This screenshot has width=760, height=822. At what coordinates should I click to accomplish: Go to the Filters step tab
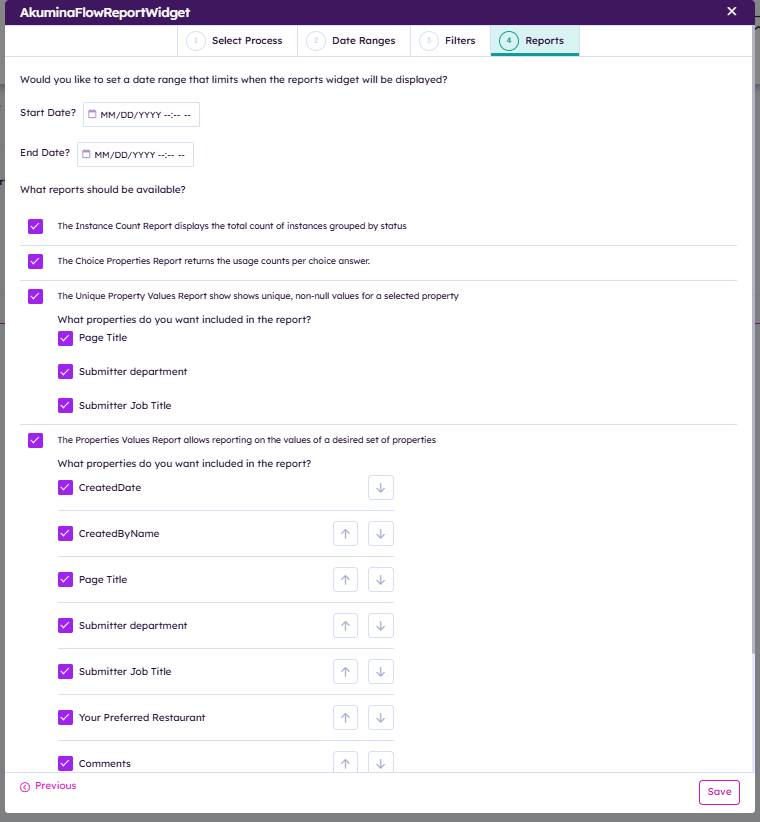pyautogui.click(x=450, y=41)
